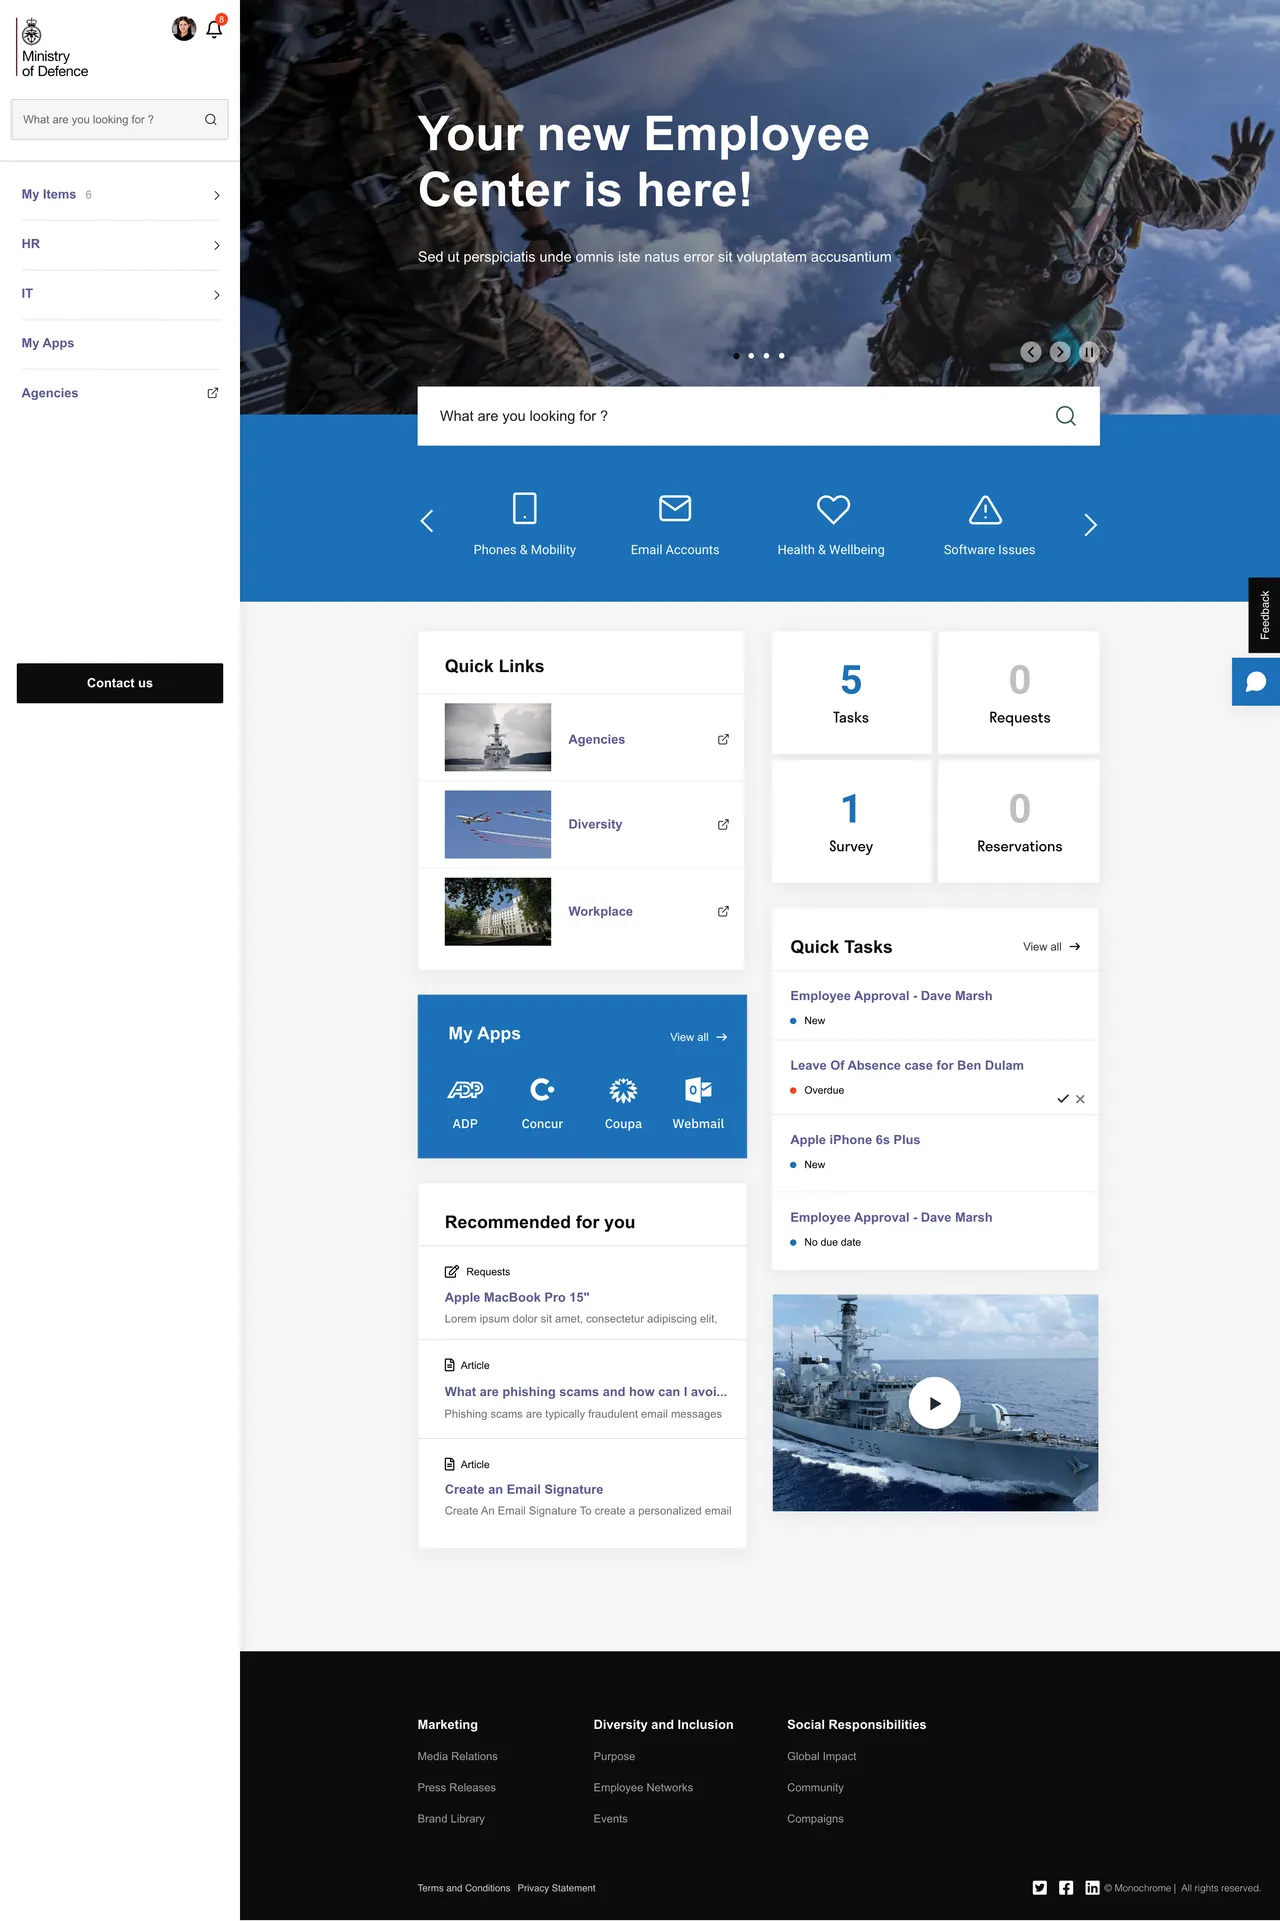Open the Health & Wellbeing heart icon
1280x1921 pixels.
(833, 509)
